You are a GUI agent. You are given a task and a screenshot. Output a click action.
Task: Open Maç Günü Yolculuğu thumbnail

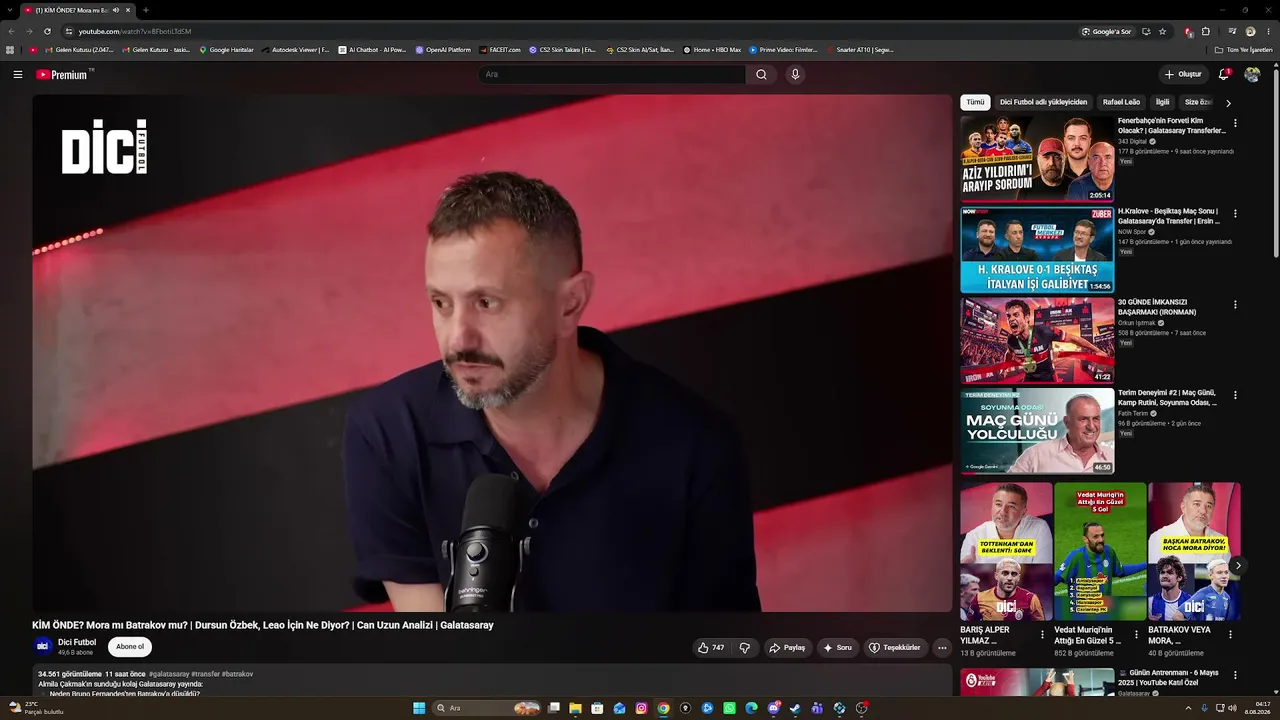1037,431
